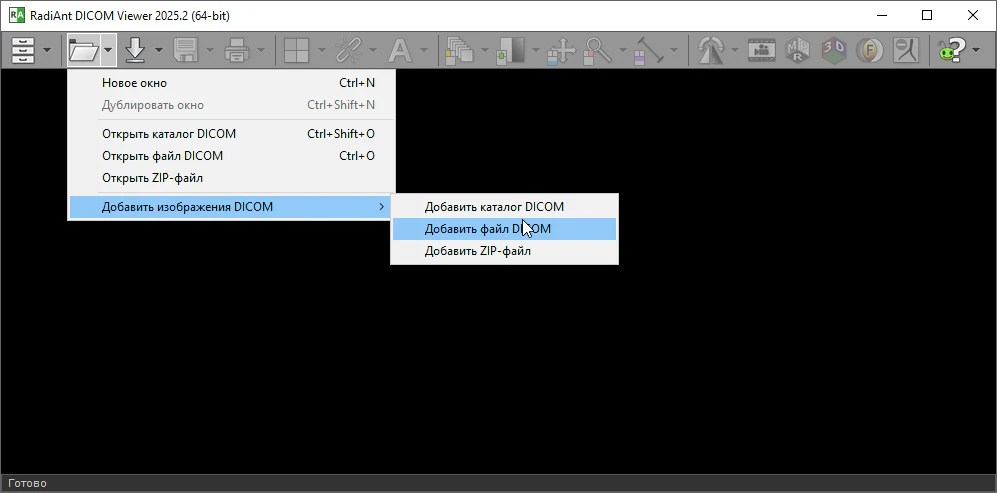Expand the export icon dropdown arrow
Image resolution: width=997 pixels, height=493 pixels.
point(159,49)
